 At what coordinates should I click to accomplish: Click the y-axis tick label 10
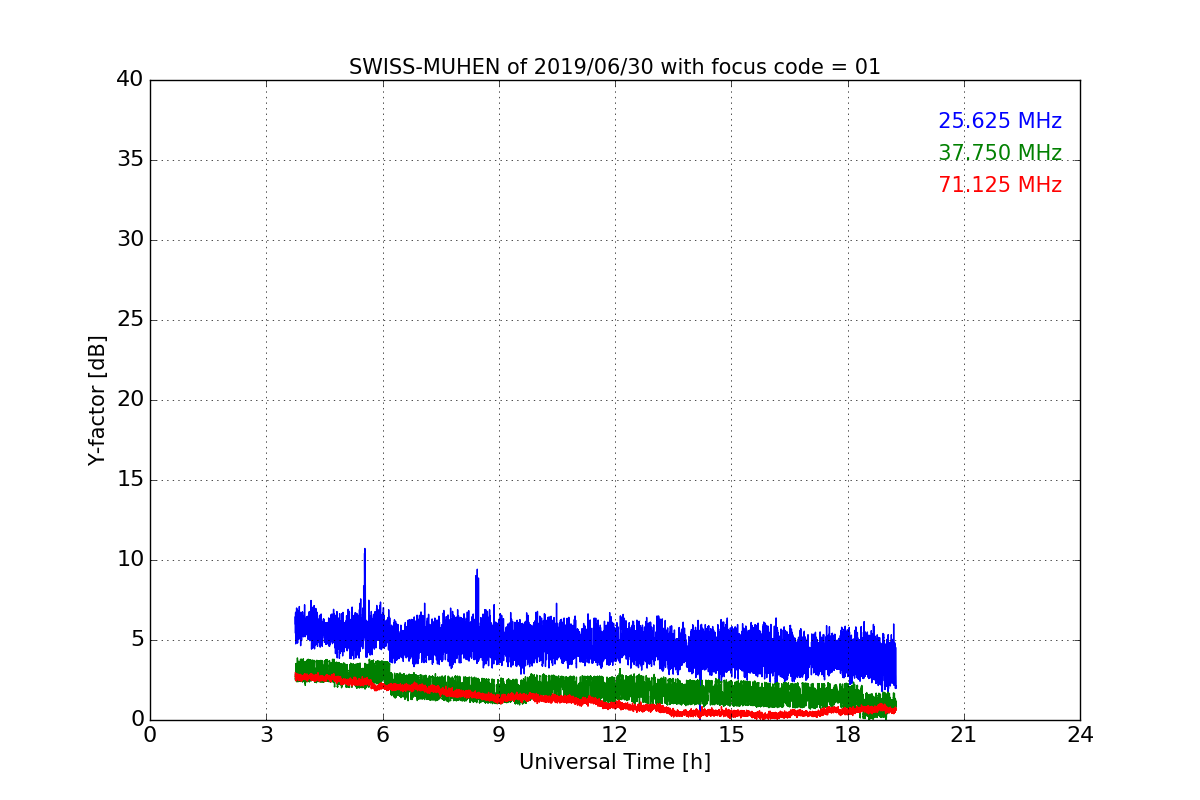pos(130,560)
